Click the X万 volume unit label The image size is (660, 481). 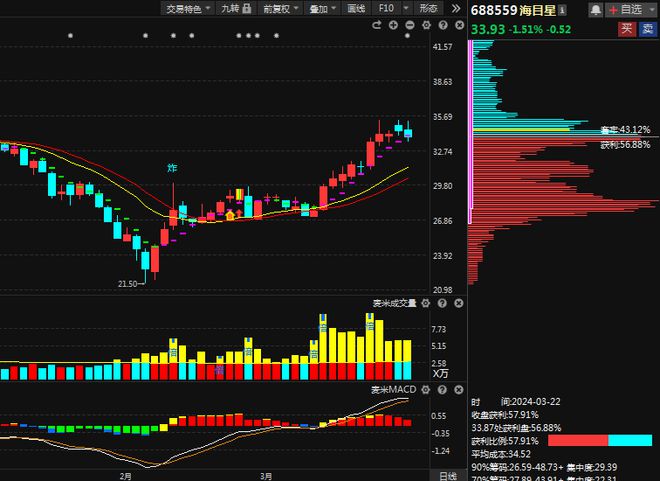(440, 373)
